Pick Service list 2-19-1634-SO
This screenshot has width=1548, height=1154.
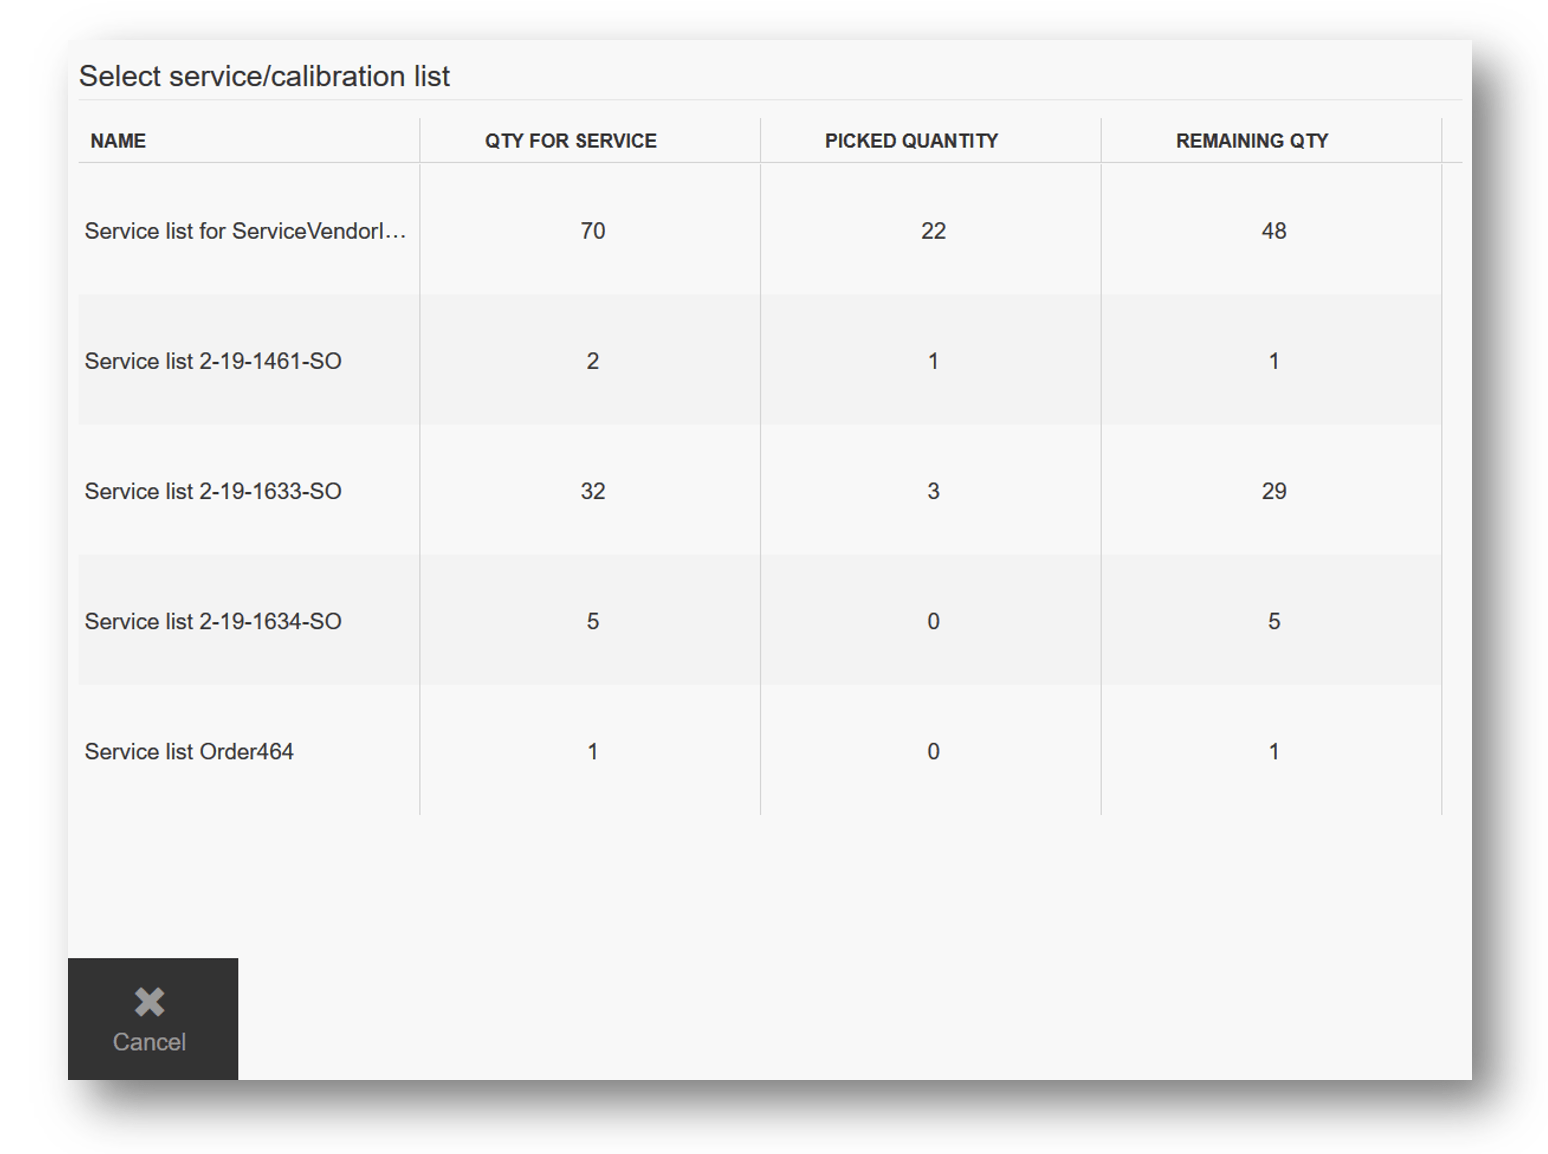tap(213, 621)
